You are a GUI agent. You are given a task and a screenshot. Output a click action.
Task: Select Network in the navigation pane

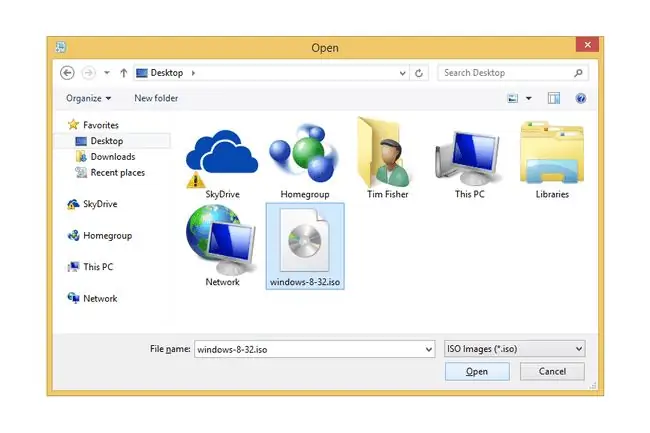(x=92, y=298)
